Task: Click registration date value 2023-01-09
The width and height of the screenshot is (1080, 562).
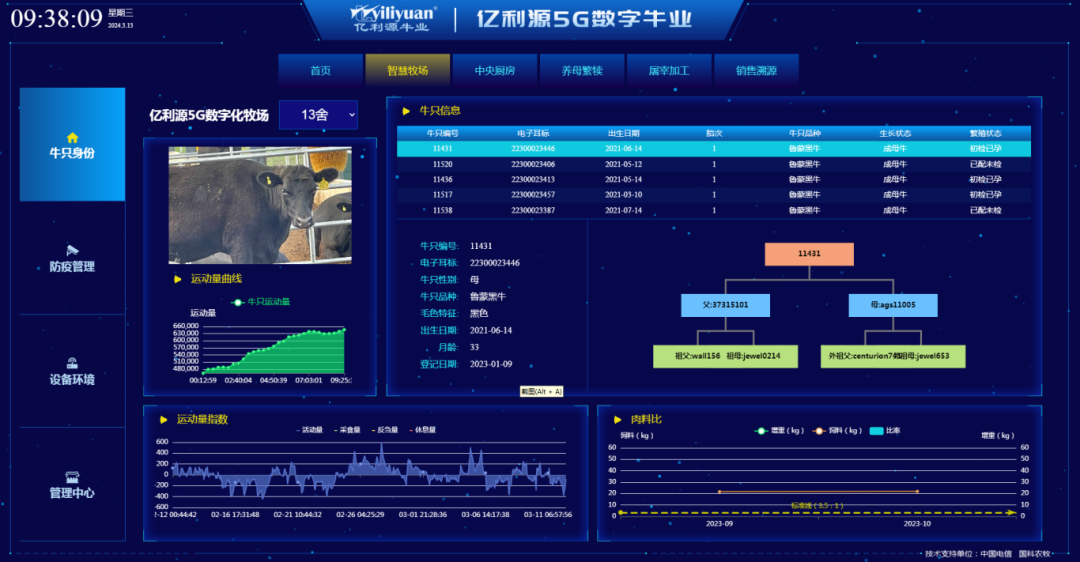Action: coord(491,364)
